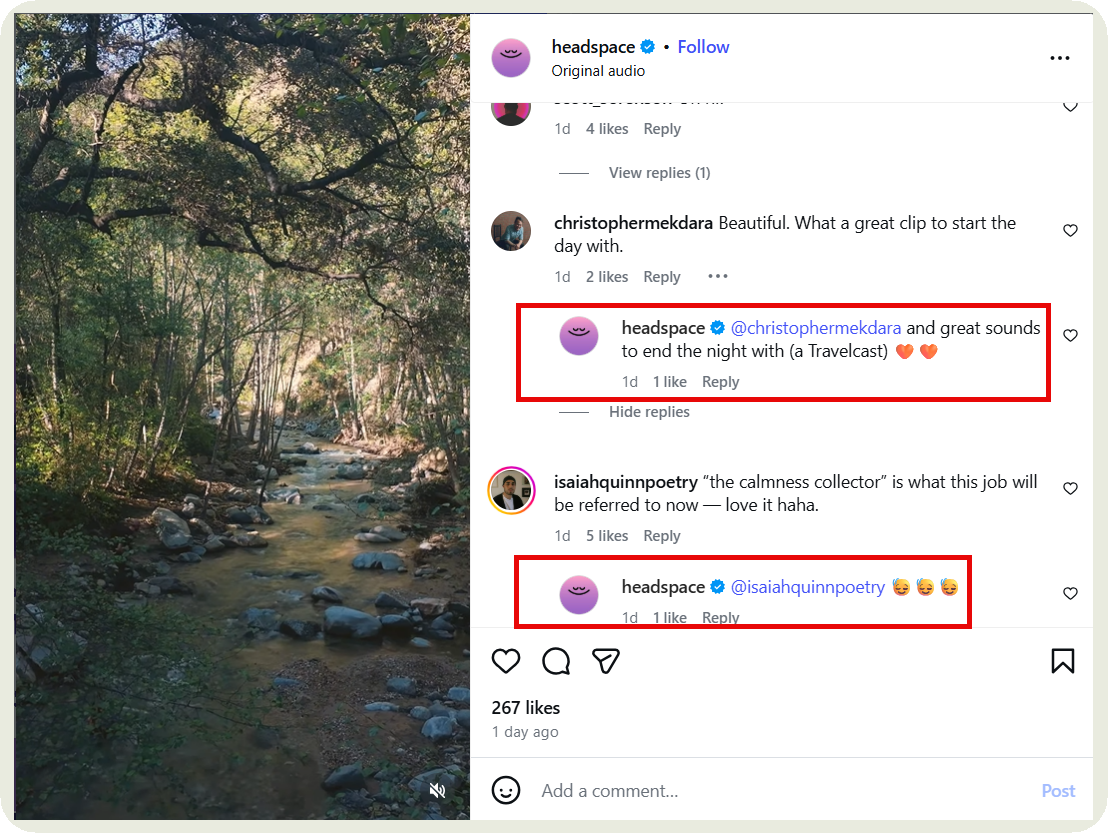This screenshot has width=1108, height=833.
Task: Unmute the video audio
Action: pos(437,790)
